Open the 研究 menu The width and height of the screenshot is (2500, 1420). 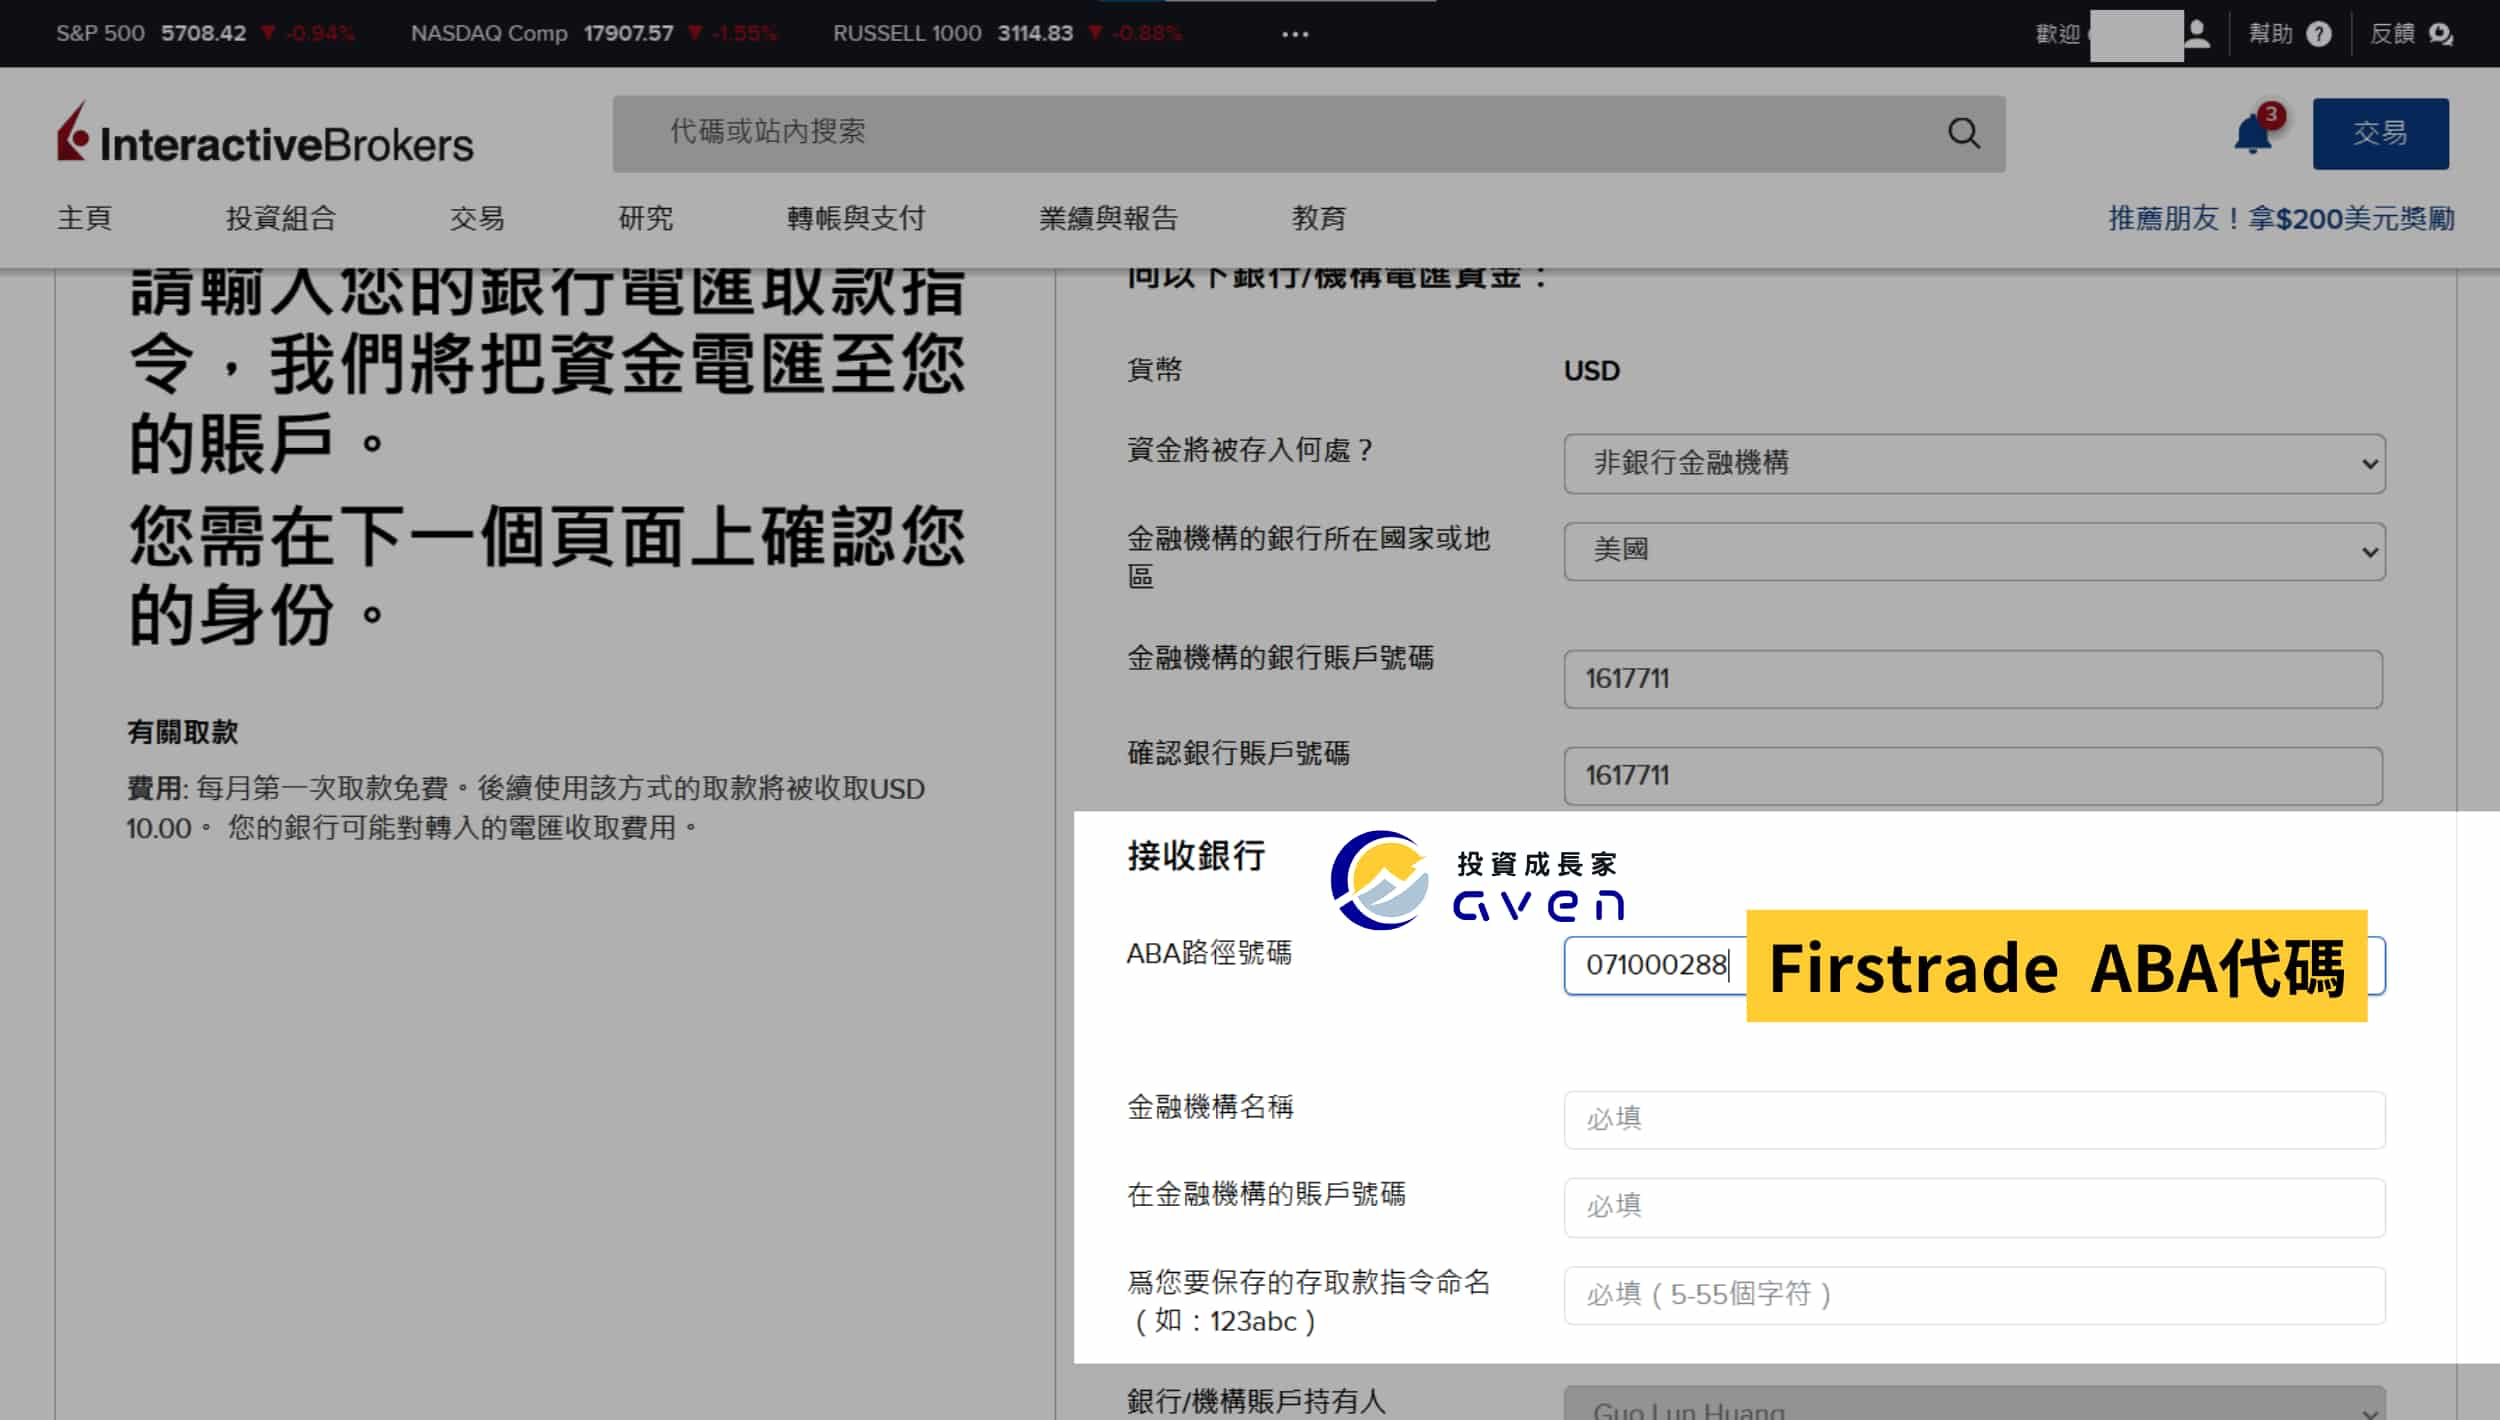pos(645,218)
